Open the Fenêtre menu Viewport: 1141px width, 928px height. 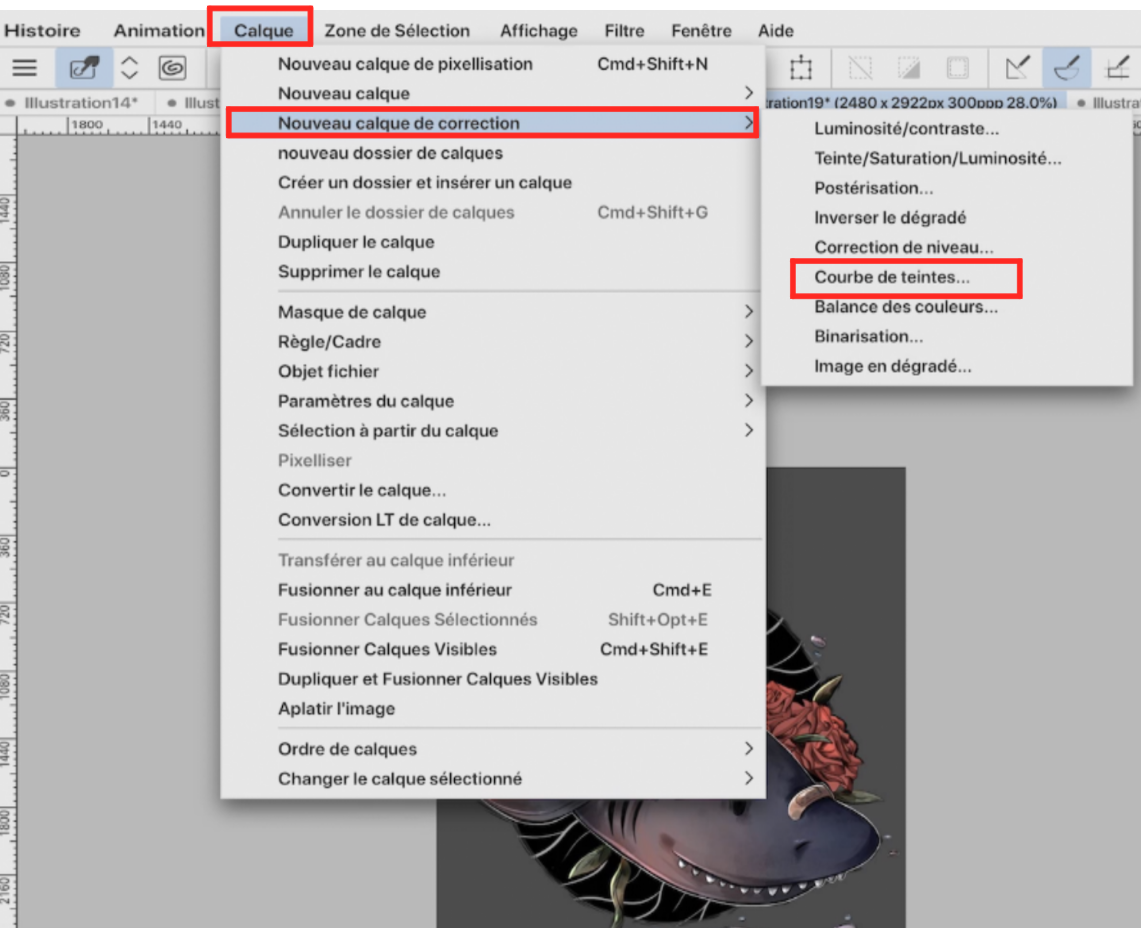tap(701, 31)
